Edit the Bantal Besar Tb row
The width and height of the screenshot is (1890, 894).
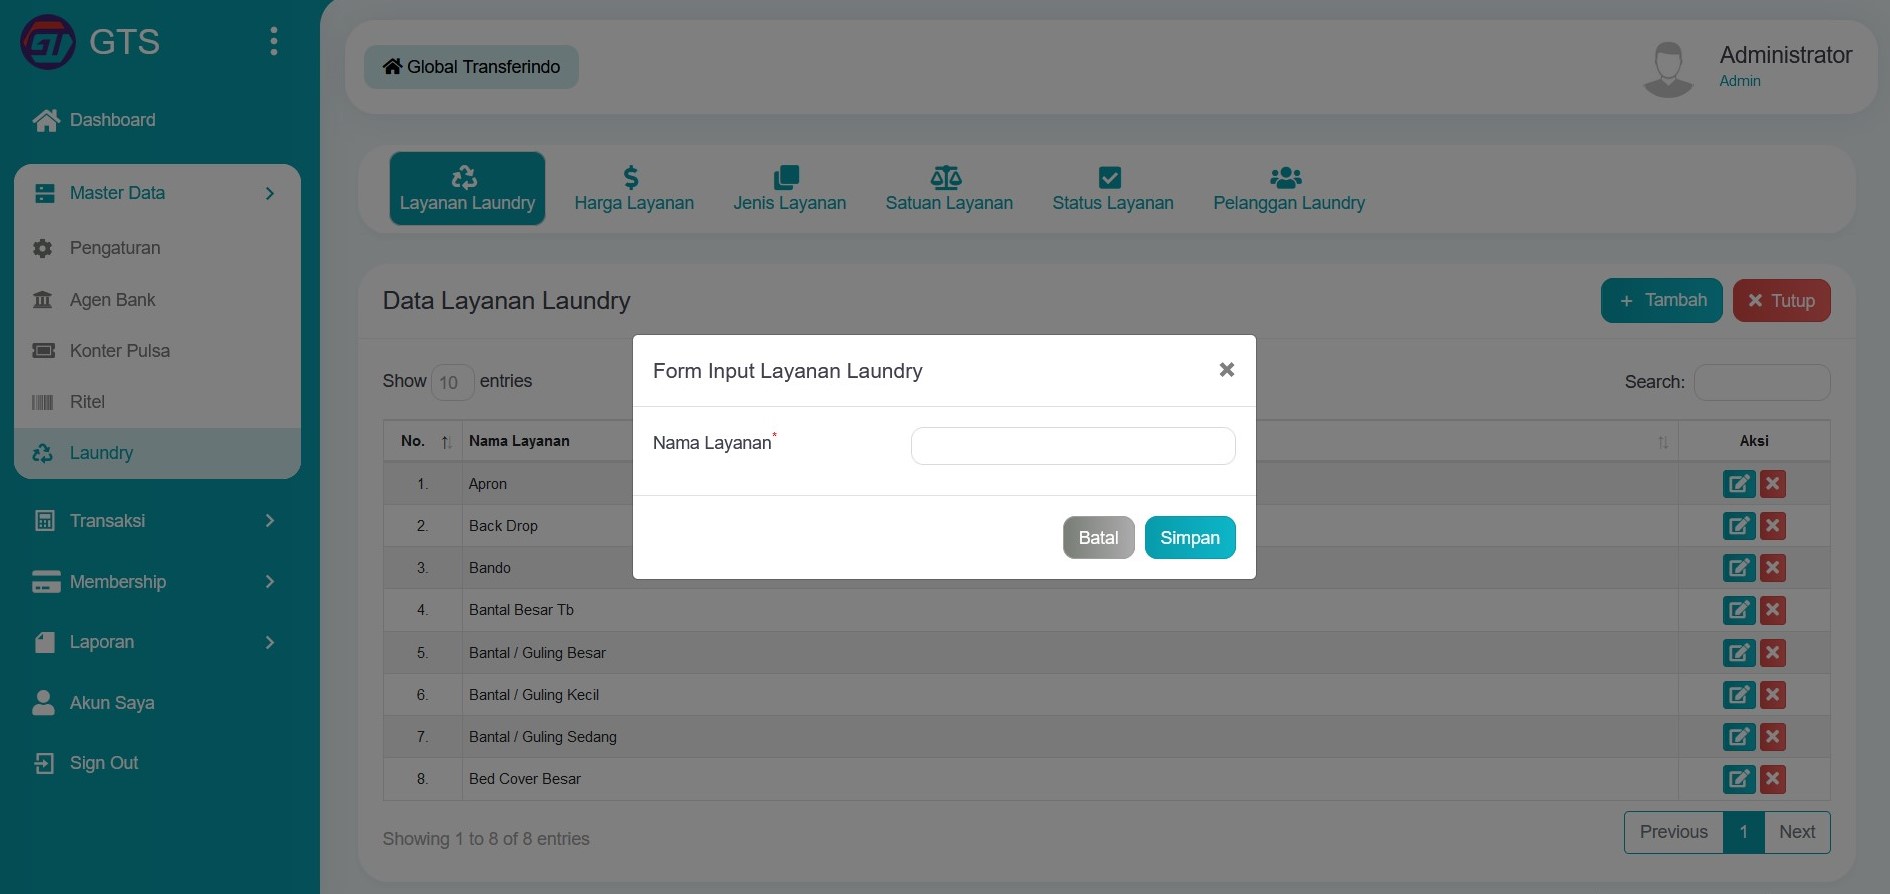[1739, 610]
